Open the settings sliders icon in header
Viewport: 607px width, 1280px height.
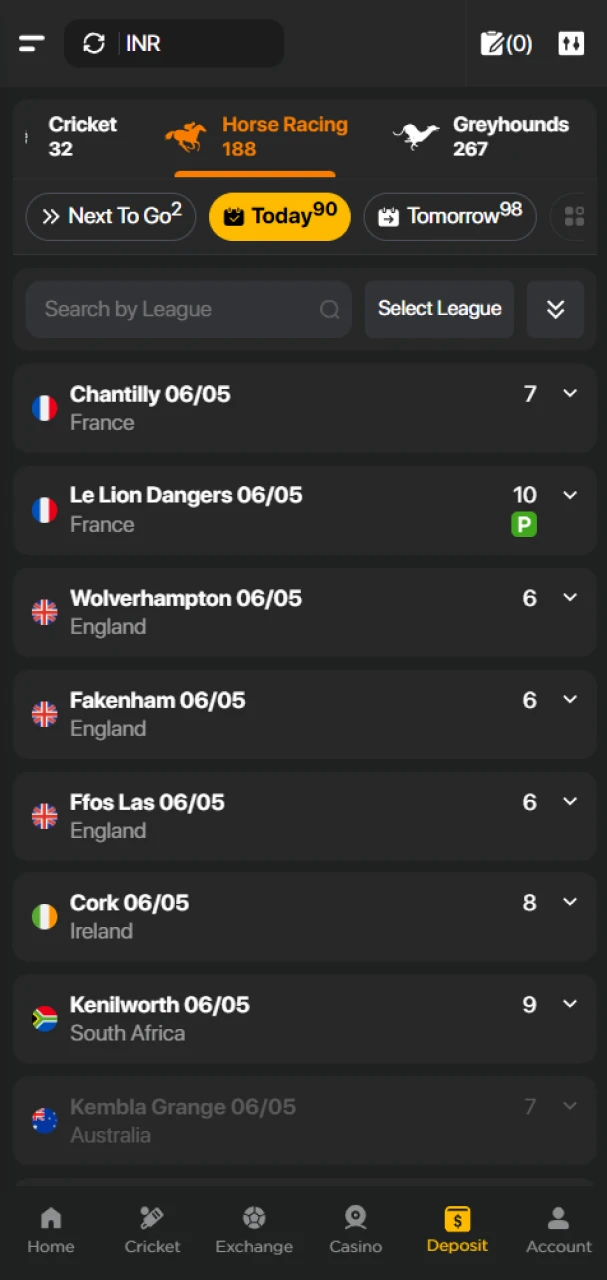coord(571,44)
